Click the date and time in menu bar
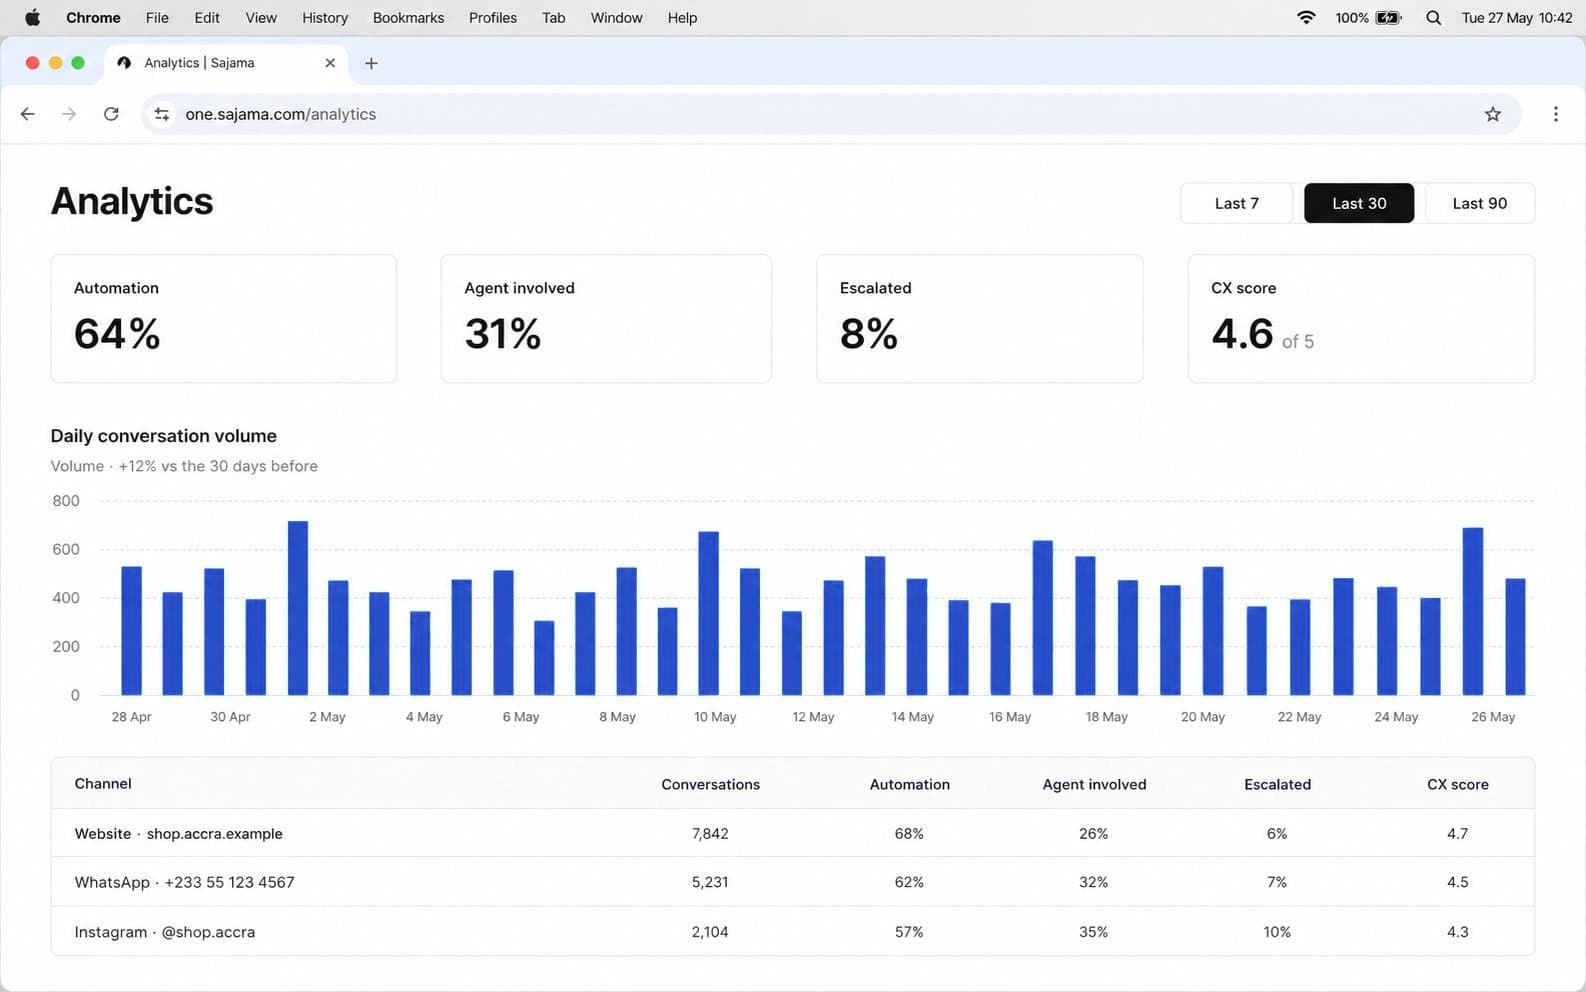This screenshot has width=1586, height=992. [1516, 17]
